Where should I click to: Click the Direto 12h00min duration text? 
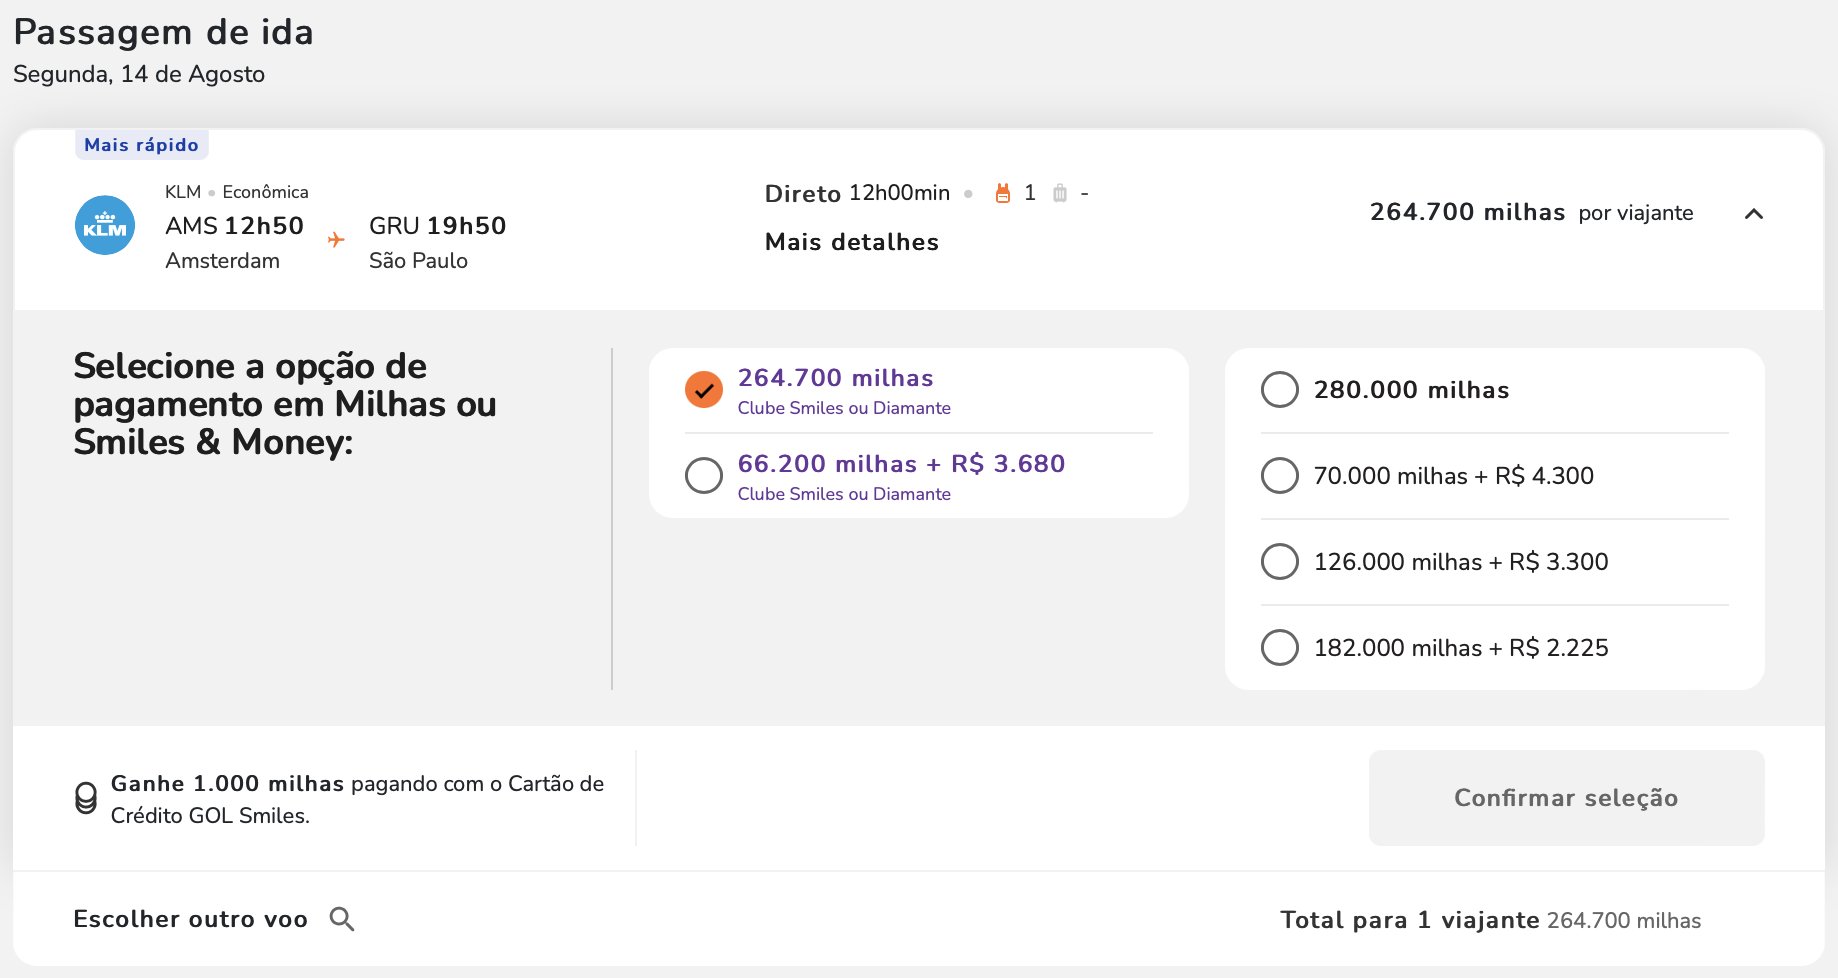(857, 193)
